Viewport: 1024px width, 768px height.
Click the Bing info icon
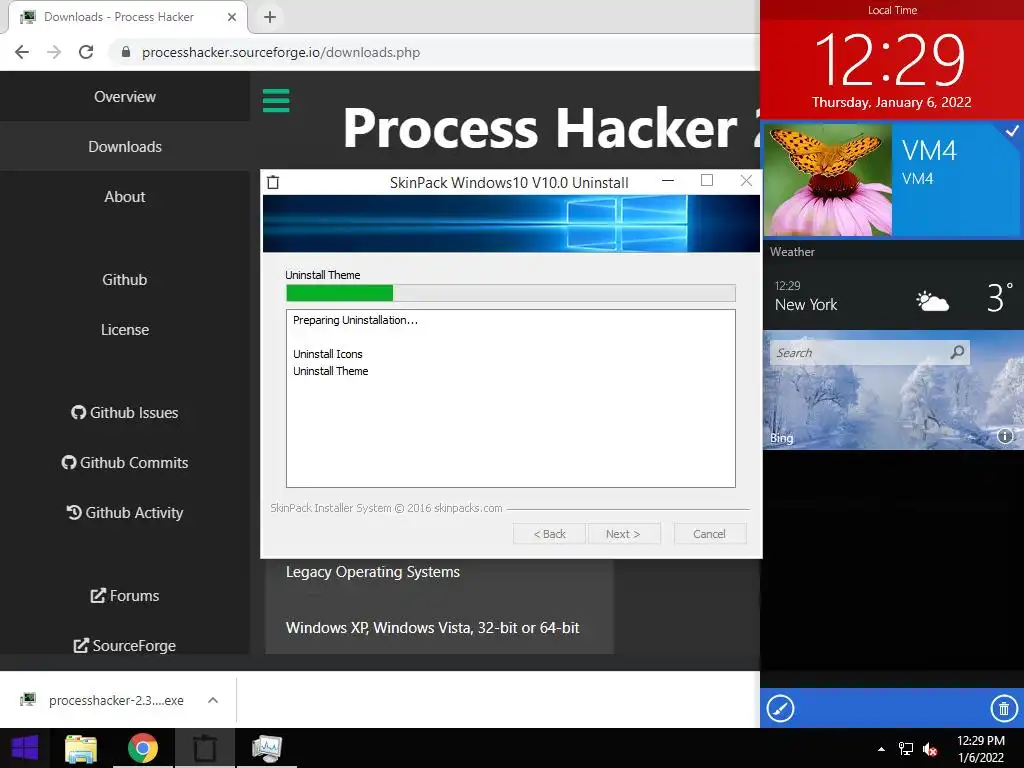1005,436
